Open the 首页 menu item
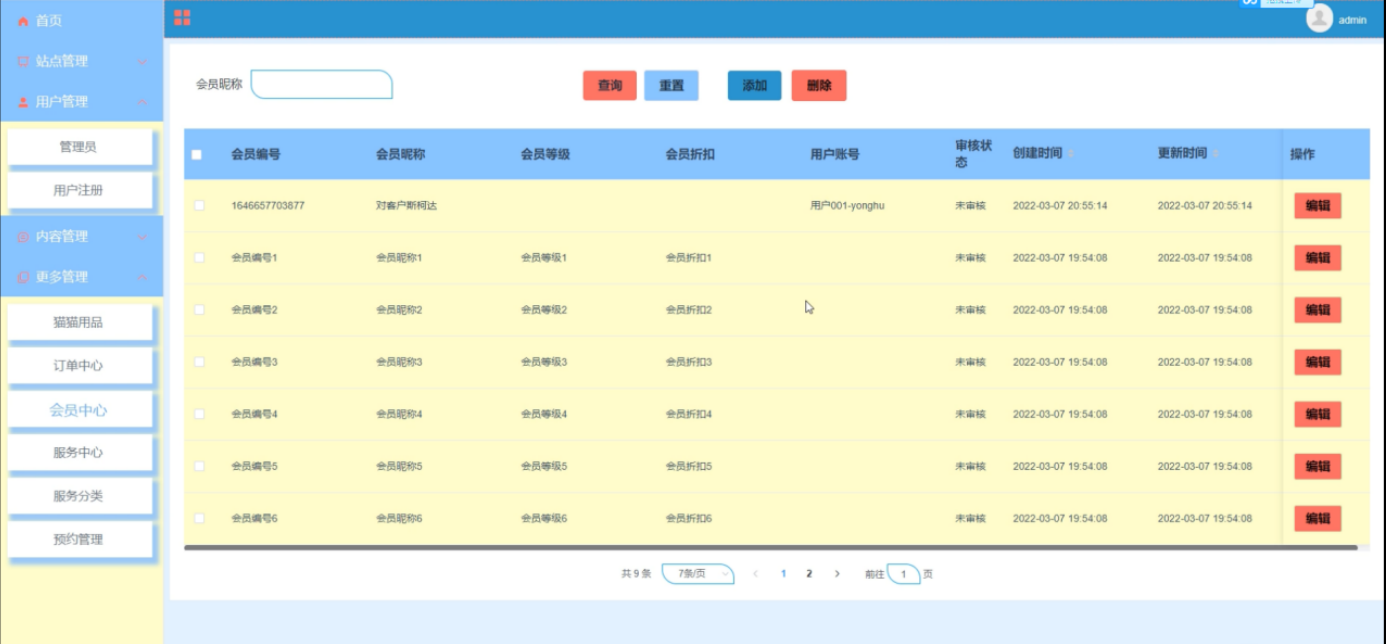Viewport: 1387px width, 644px height. click(82, 21)
